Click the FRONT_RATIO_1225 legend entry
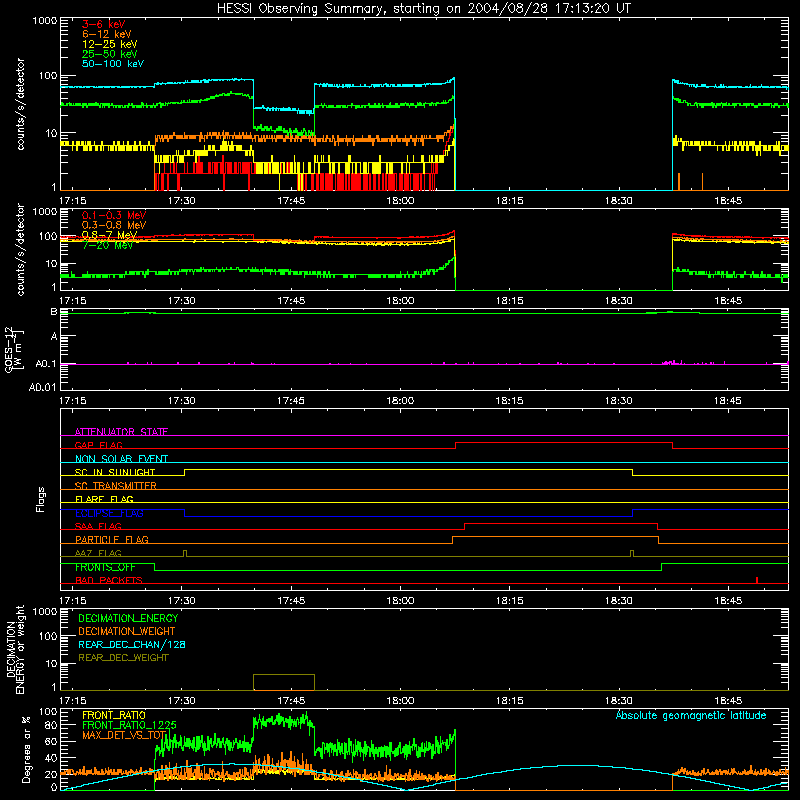Image resolution: width=800 pixels, height=800 pixels. pyautogui.click(x=129, y=725)
